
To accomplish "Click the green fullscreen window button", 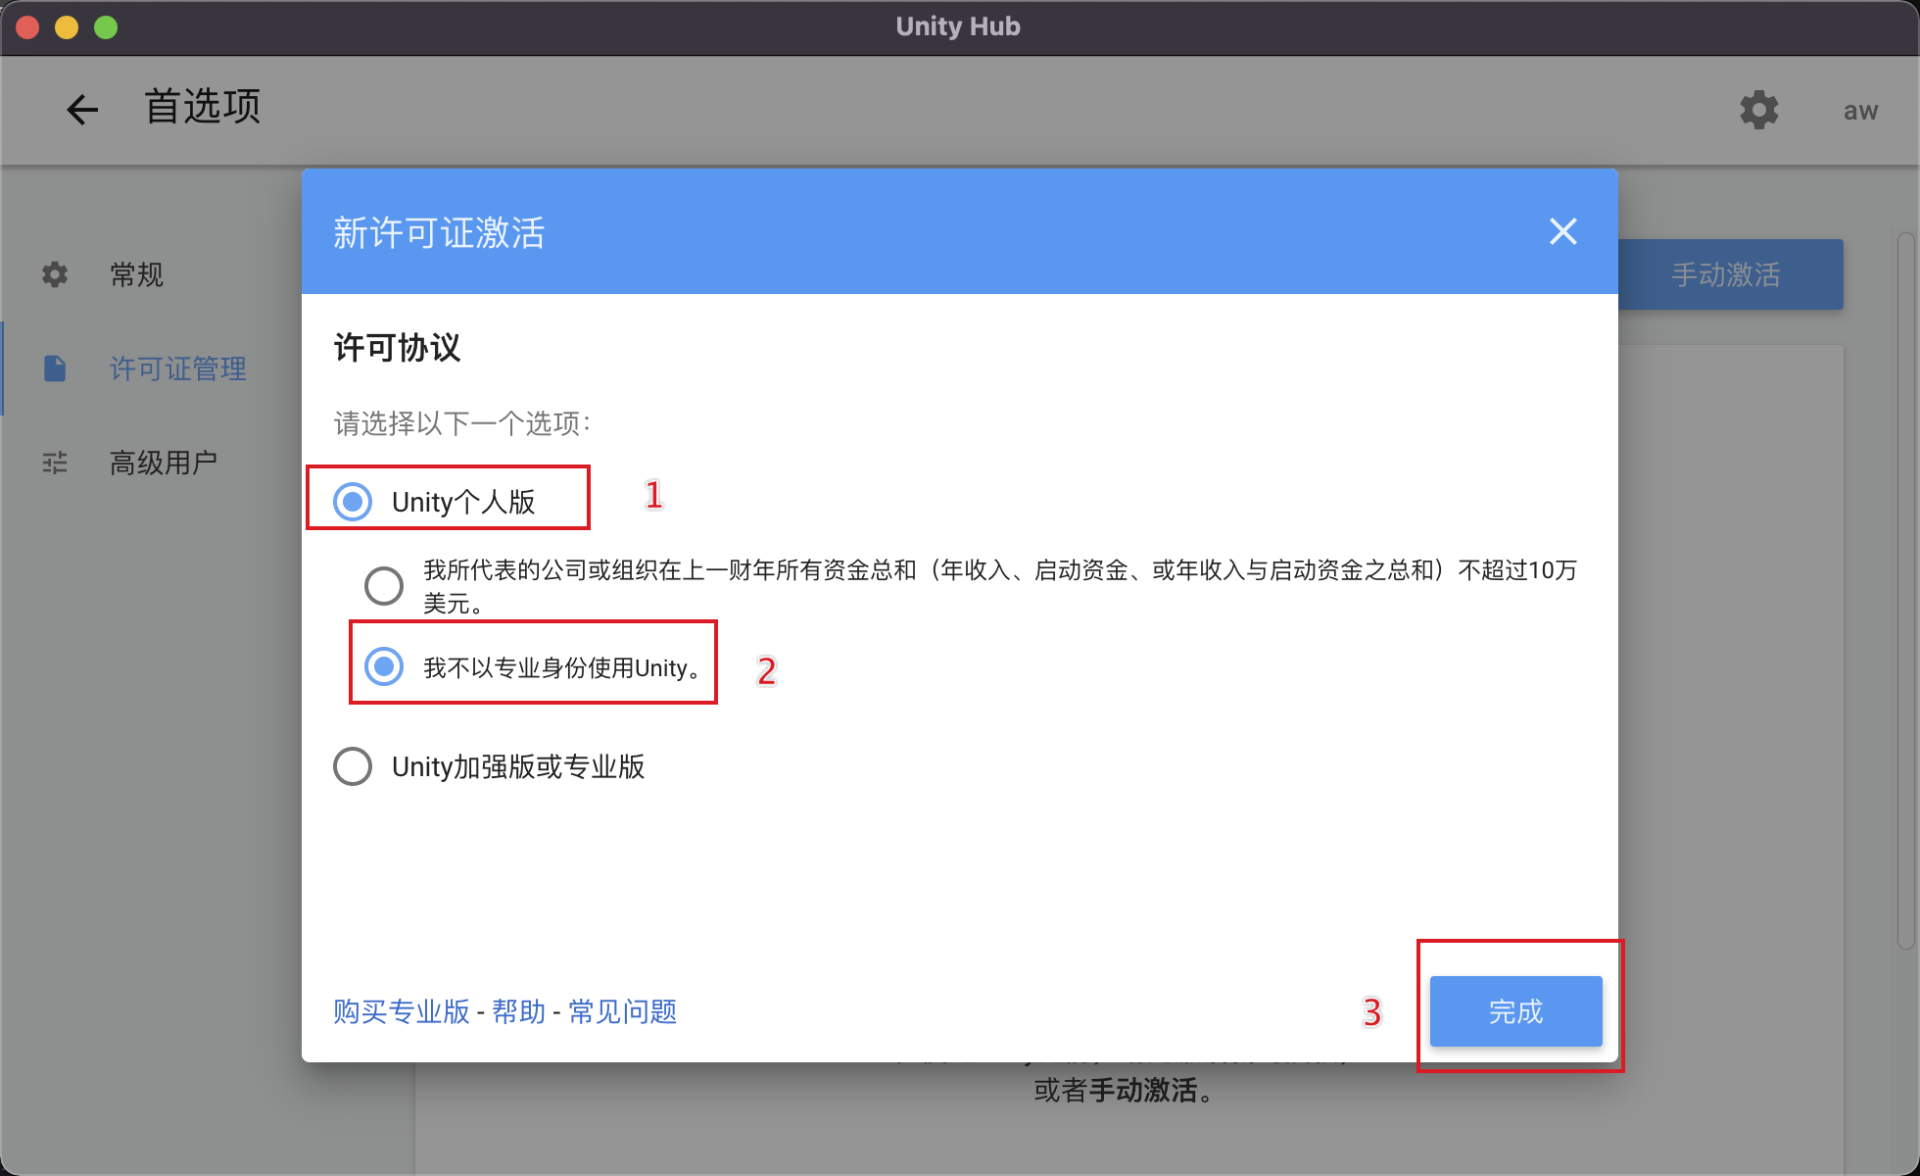I will click(106, 27).
